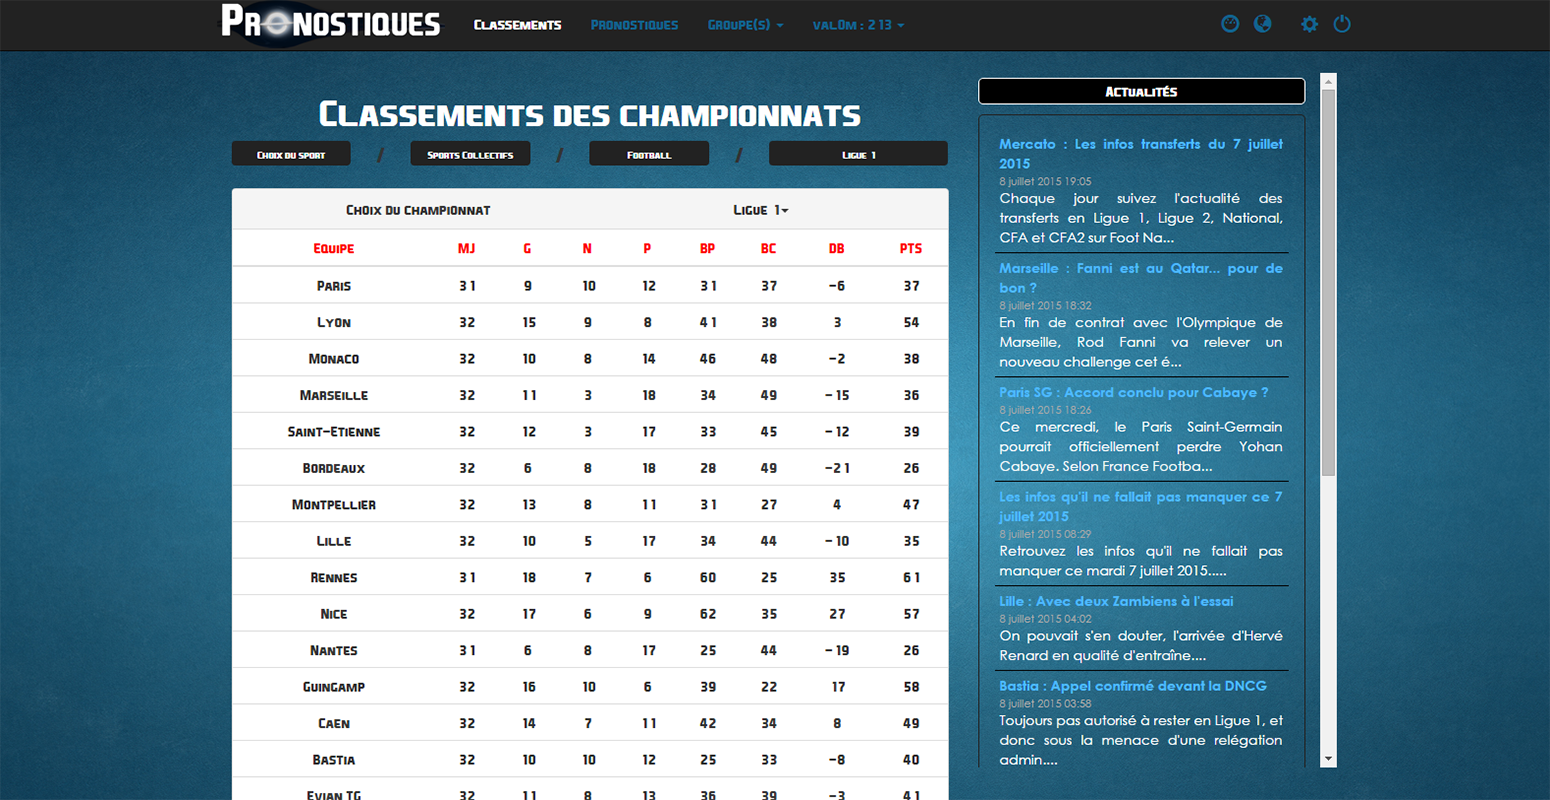Image resolution: width=1550 pixels, height=800 pixels.
Task: Expand the Ligue 1 championship selector in table header
Action: coord(761,209)
